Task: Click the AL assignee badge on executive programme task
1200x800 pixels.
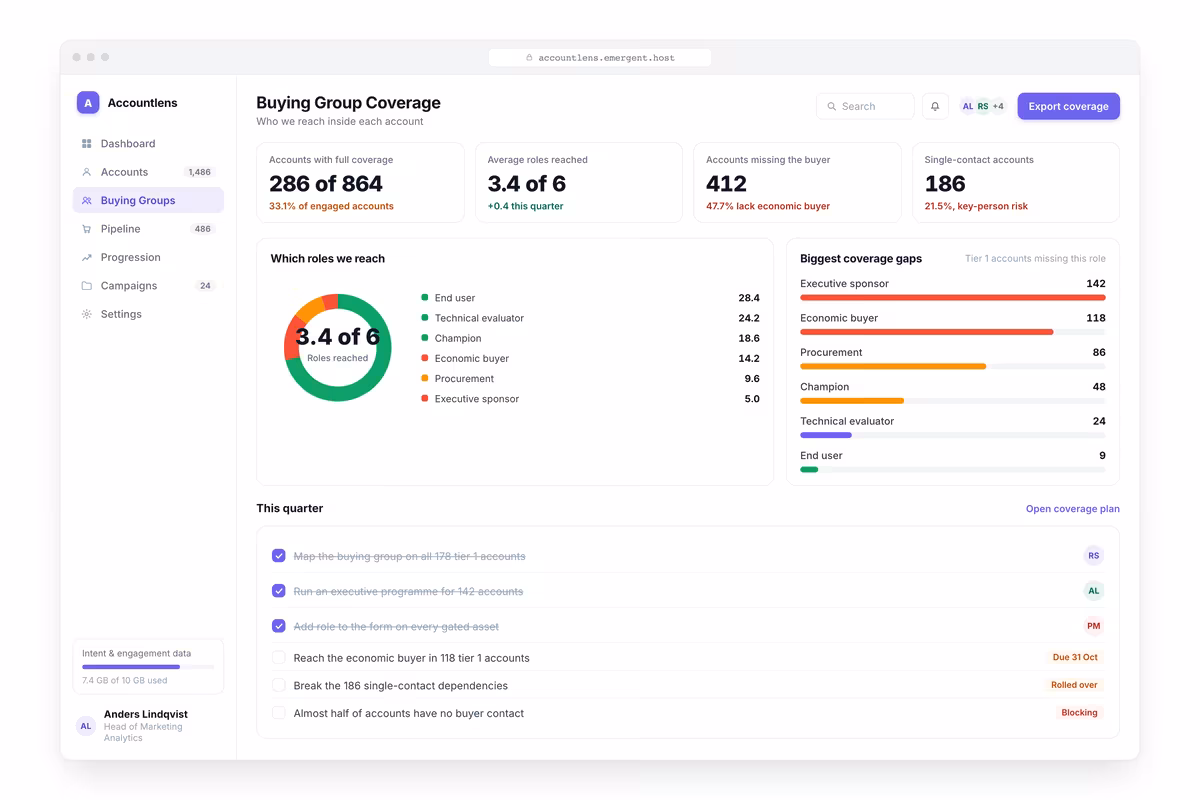Action: pyautogui.click(x=1093, y=591)
